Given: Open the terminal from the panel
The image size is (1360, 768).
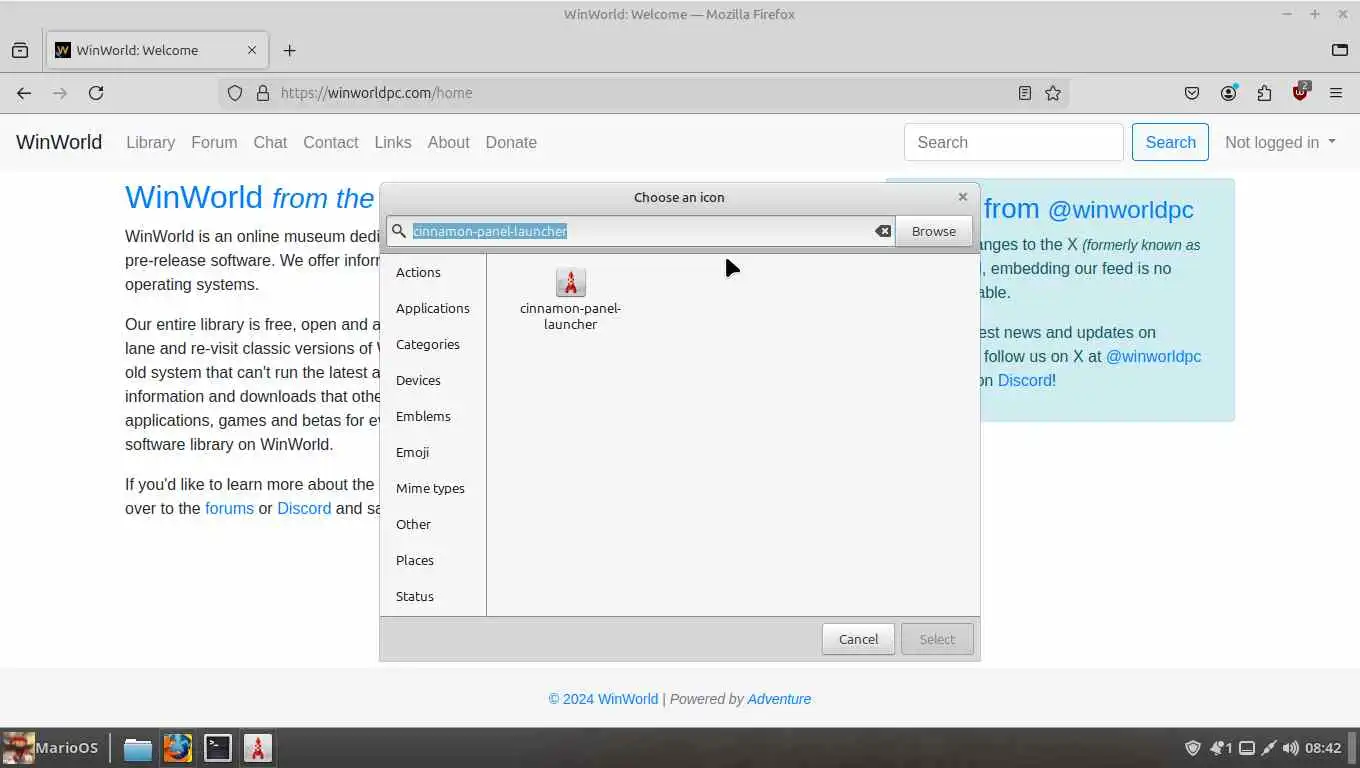Looking at the screenshot, I should point(218,748).
